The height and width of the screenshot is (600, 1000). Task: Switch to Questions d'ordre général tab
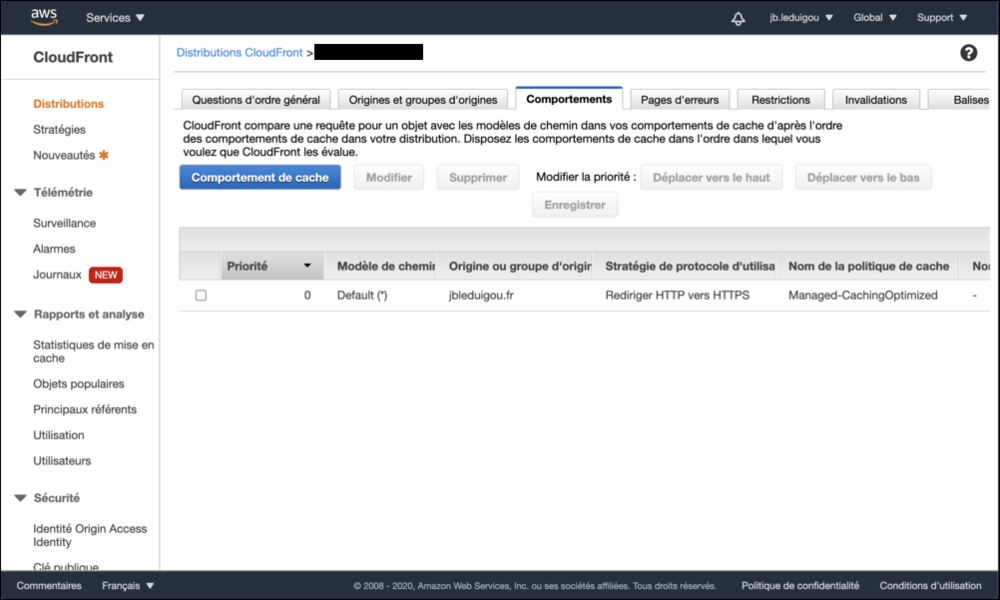click(x=256, y=99)
